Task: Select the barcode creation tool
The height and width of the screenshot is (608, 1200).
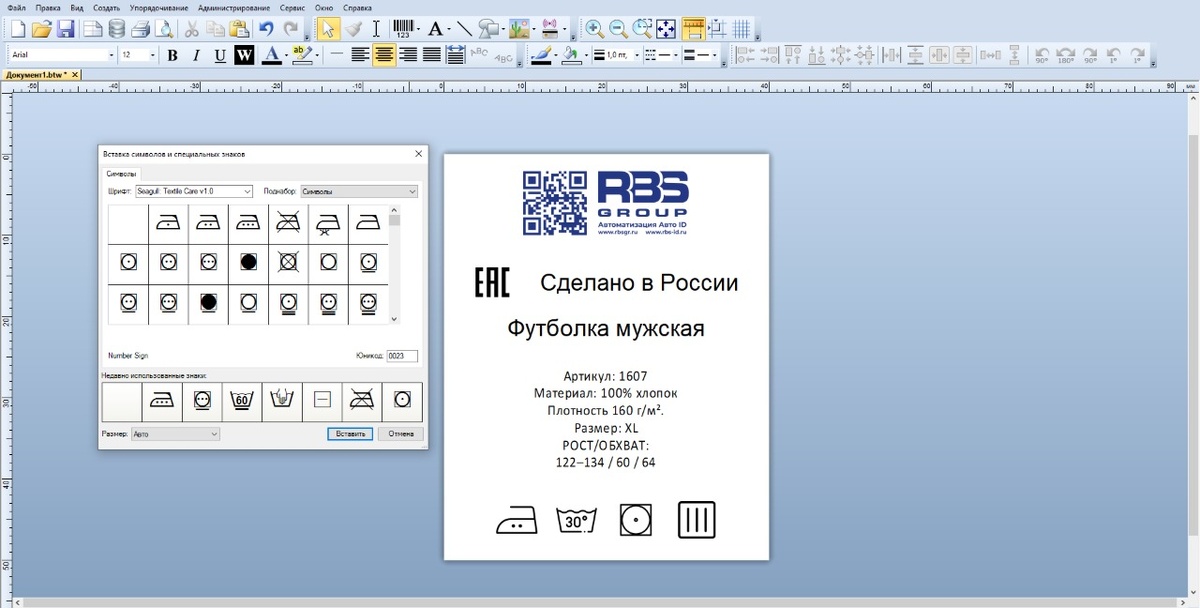Action: pos(402,29)
